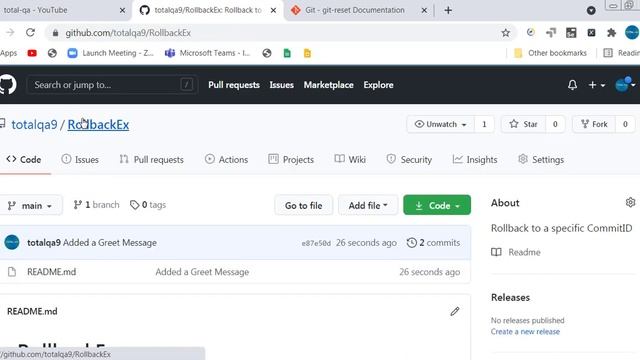Open the totalqa9 owner link

[34, 124]
